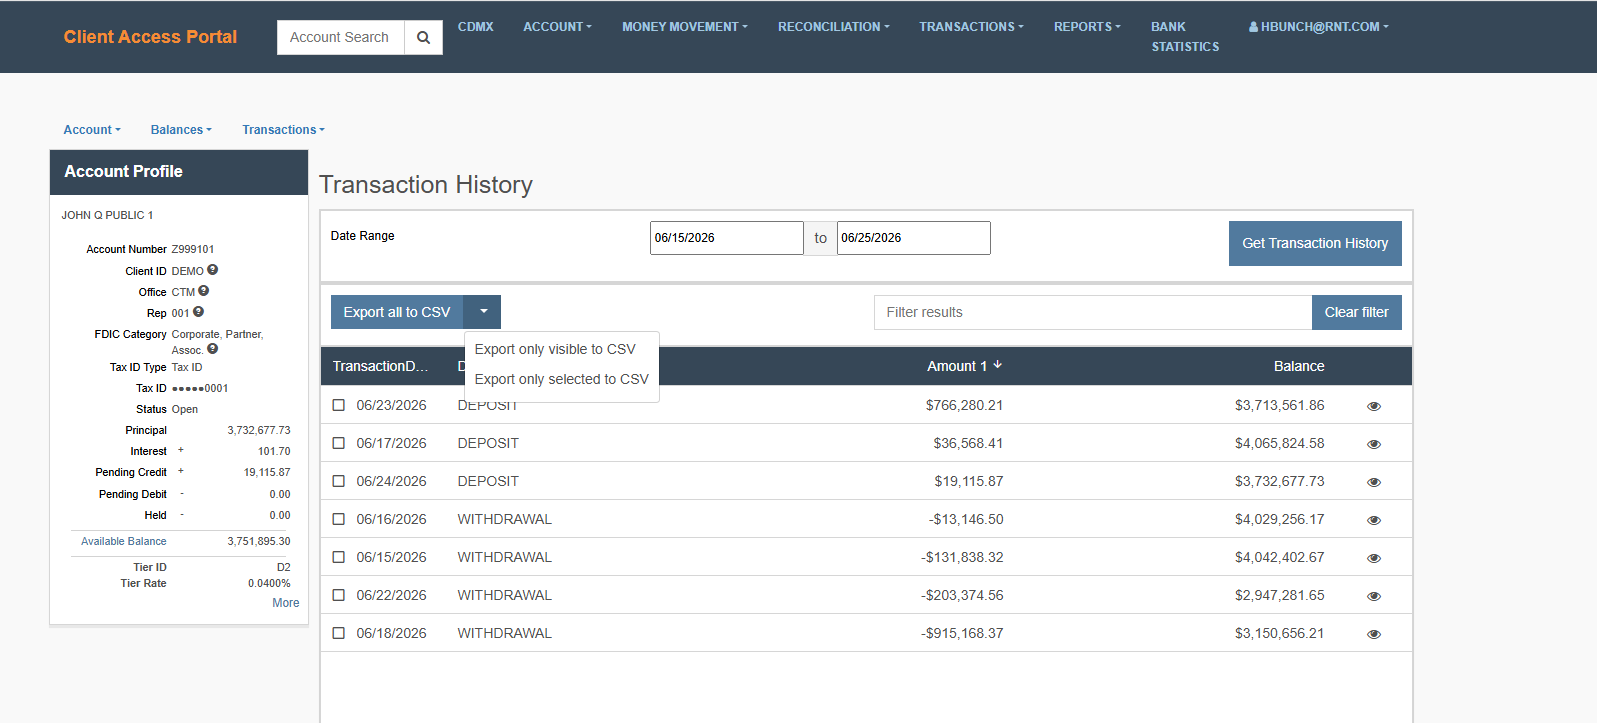1597x723 pixels.
Task: Open the Account sub-menu above profile
Action: point(92,130)
